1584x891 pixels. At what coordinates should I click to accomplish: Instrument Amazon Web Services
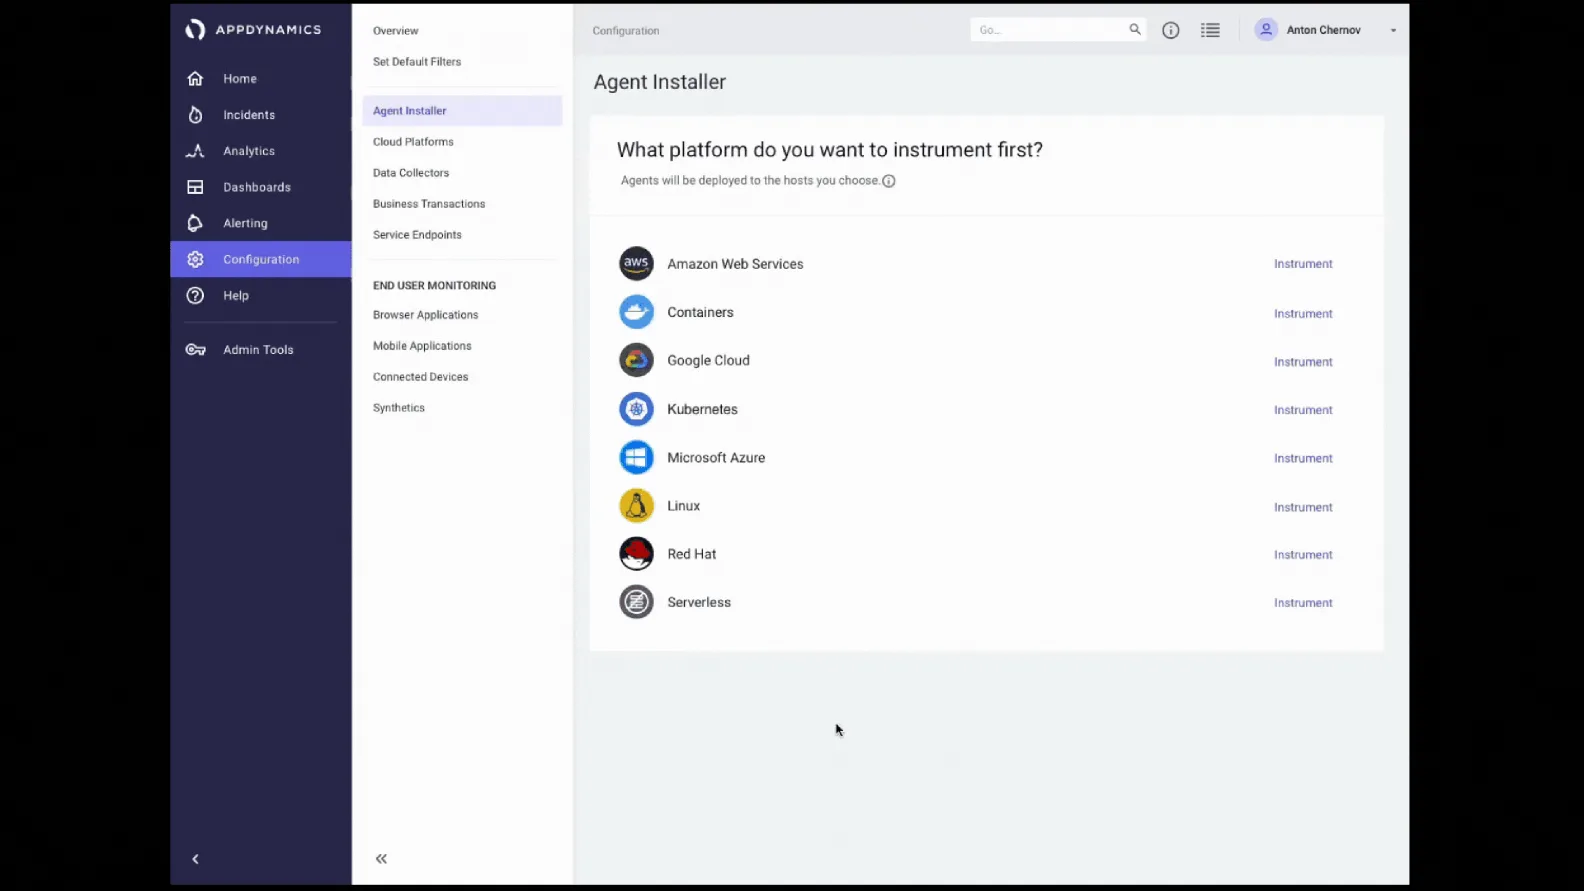coord(1303,264)
